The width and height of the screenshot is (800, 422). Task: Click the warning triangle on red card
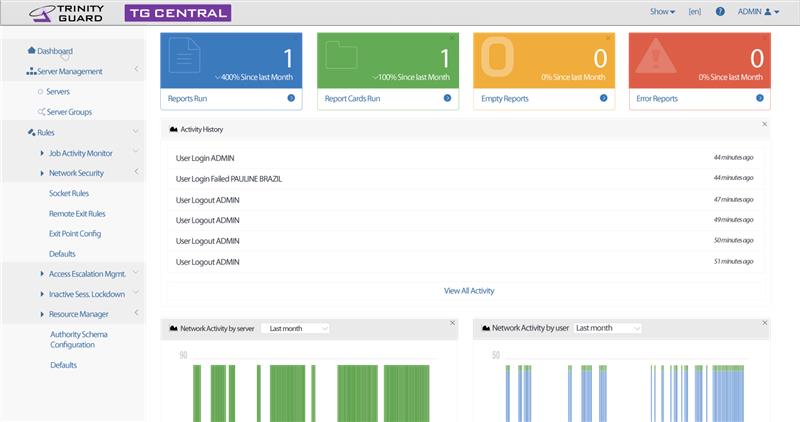coord(656,56)
